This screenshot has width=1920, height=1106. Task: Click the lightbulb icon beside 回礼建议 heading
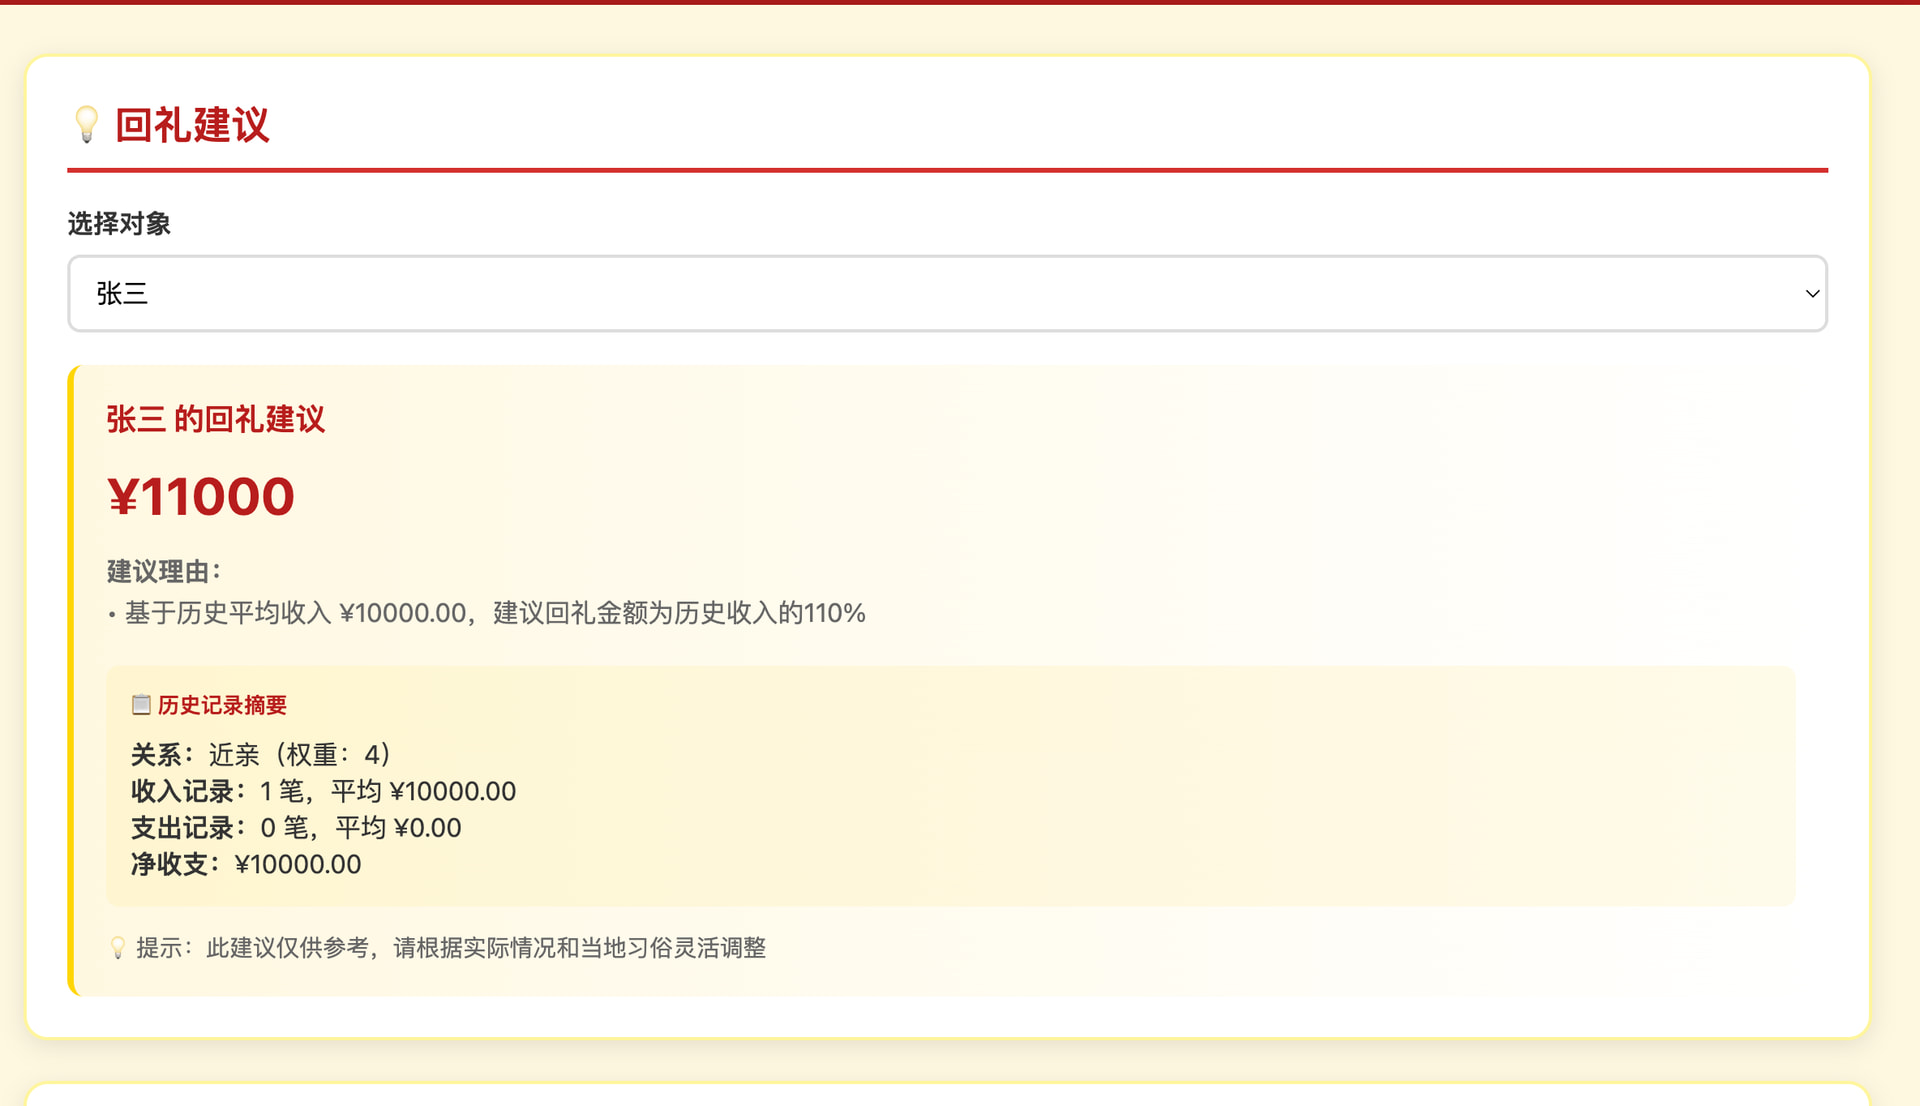(x=87, y=125)
